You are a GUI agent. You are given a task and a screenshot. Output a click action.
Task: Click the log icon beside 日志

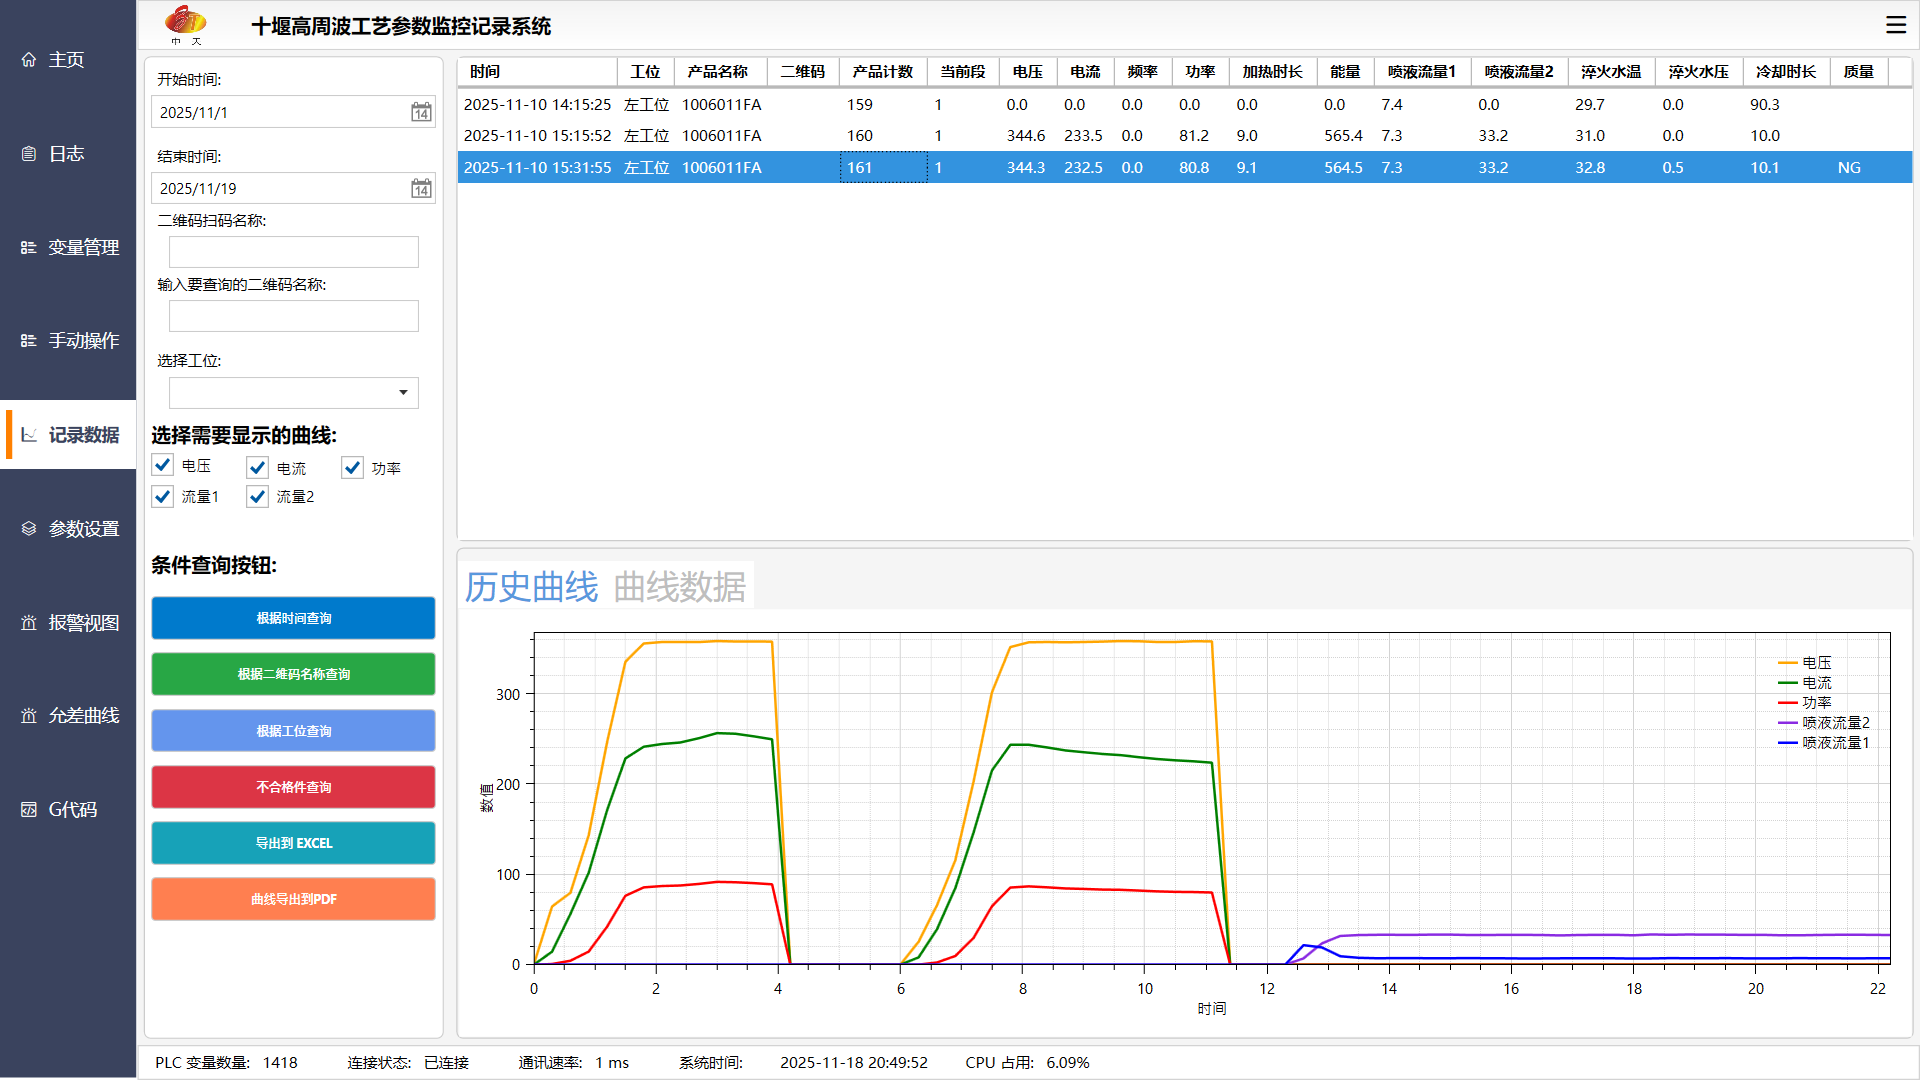point(29,154)
